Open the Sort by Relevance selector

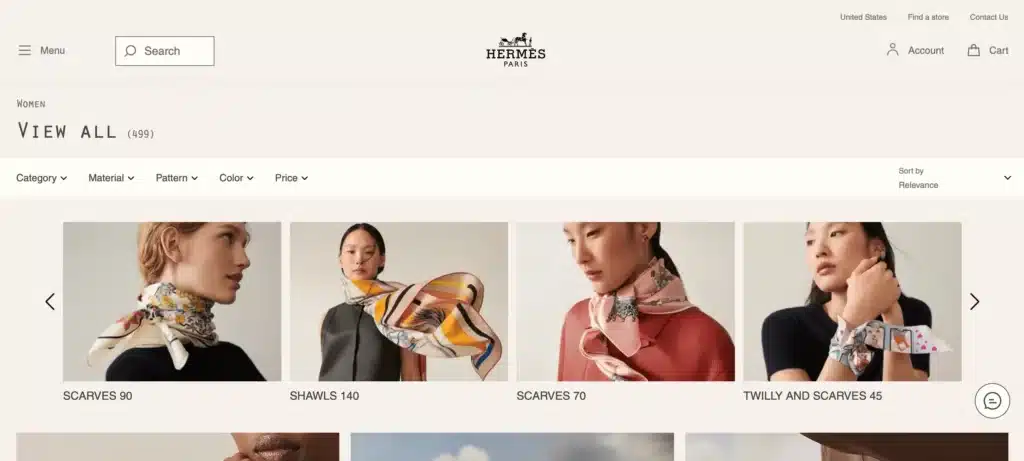tap(955, 178)
